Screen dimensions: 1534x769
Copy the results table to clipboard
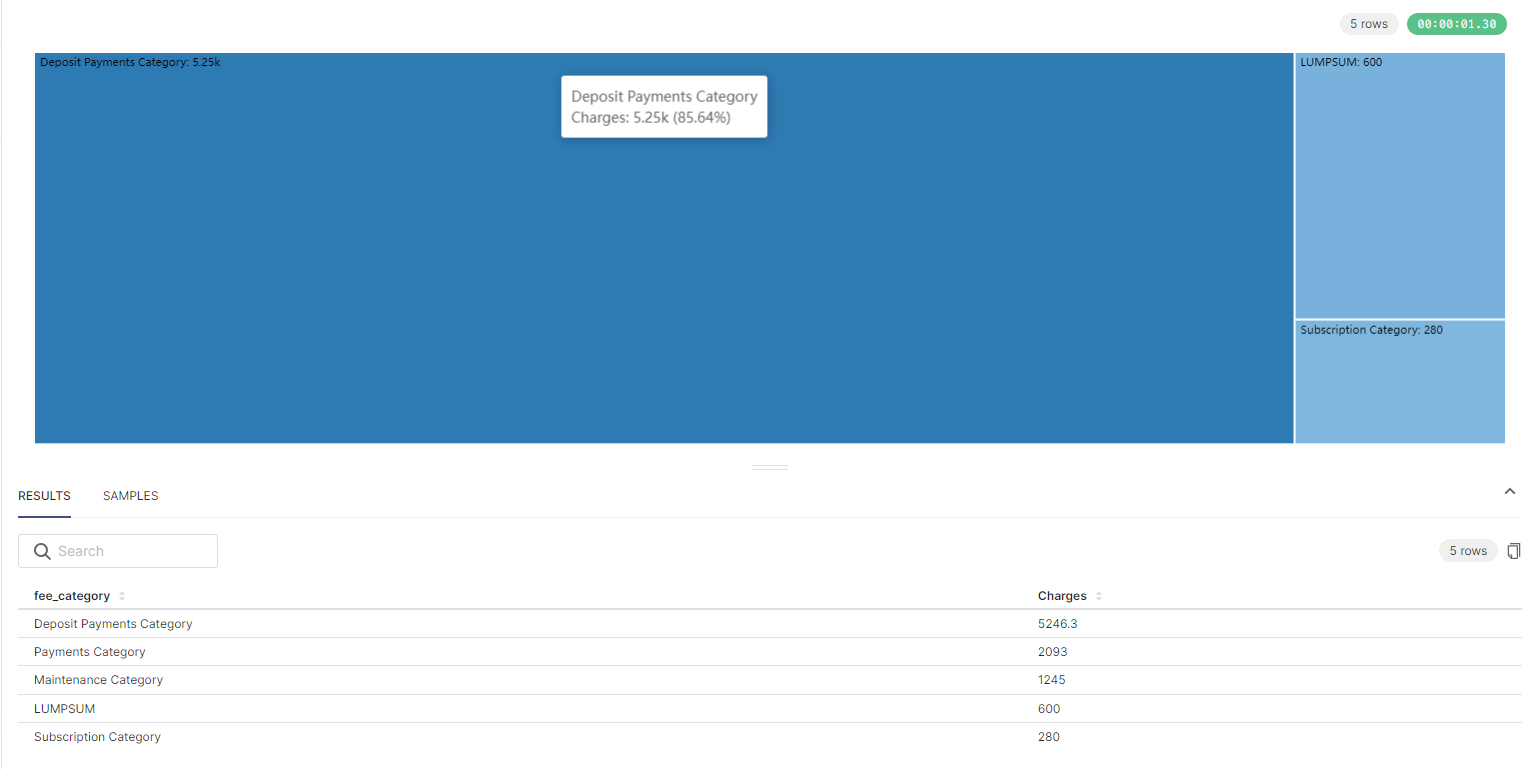pyautogui.click(x=1514, y=550)
